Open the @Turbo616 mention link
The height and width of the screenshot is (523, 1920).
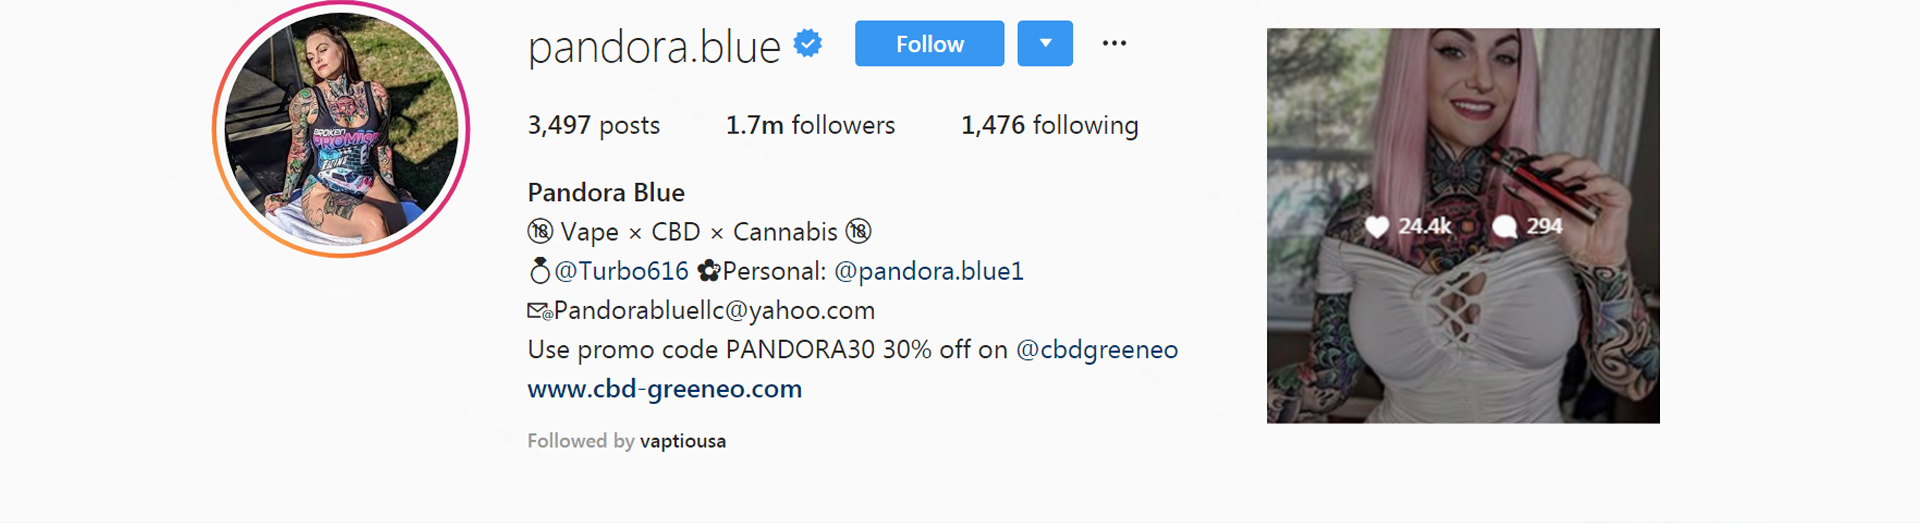(621, 271)
